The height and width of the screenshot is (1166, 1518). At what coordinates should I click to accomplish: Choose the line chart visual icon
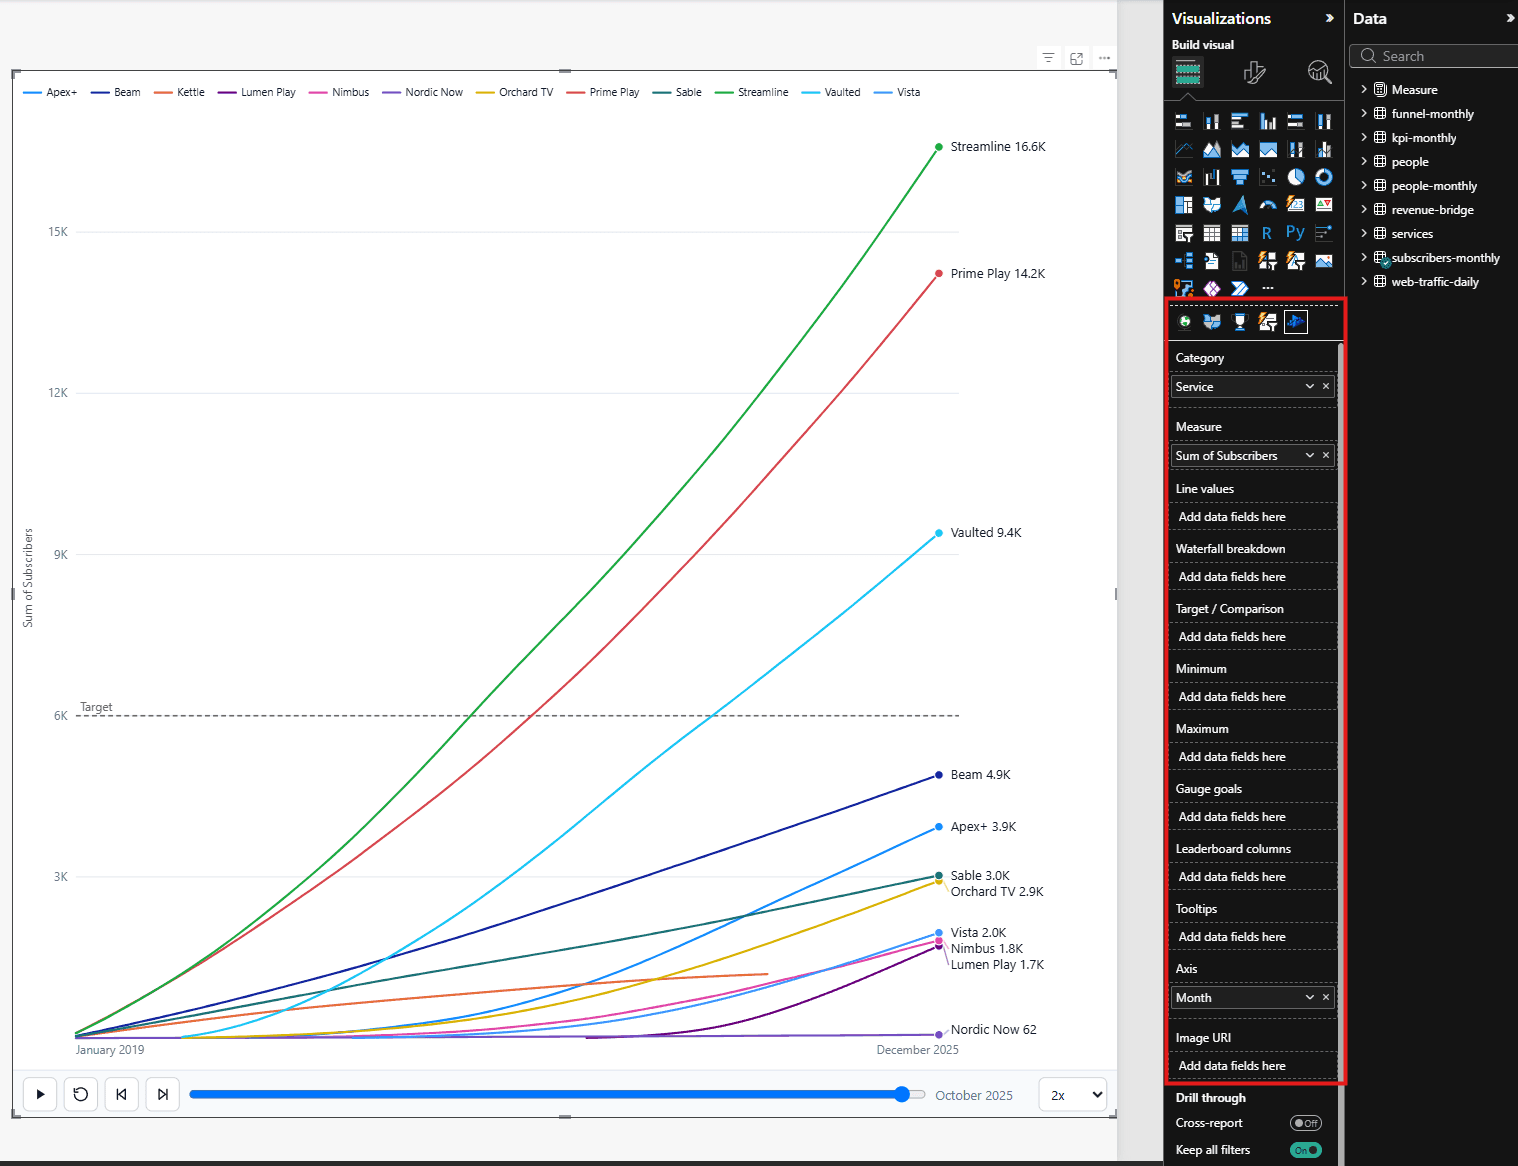[1184, 149]
